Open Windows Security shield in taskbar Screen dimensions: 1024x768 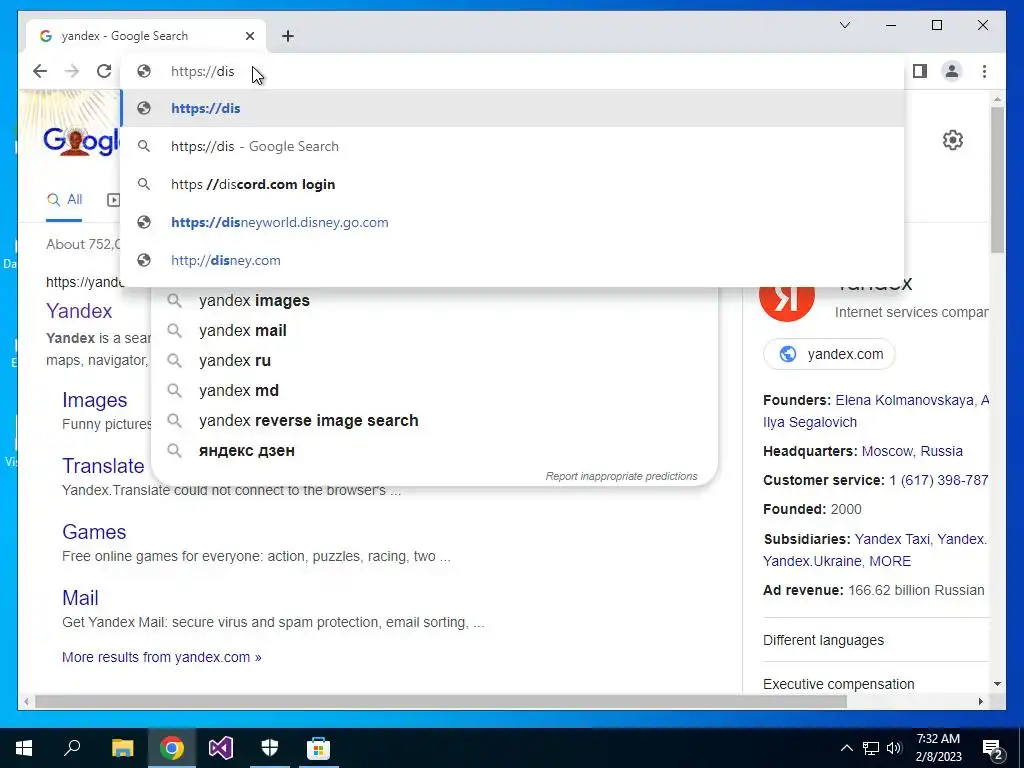coord(270,748)
